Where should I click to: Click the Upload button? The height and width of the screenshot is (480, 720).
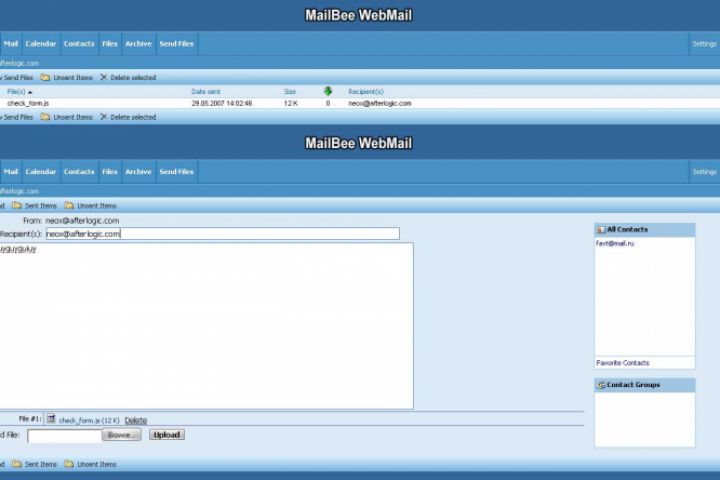(167, 435)
